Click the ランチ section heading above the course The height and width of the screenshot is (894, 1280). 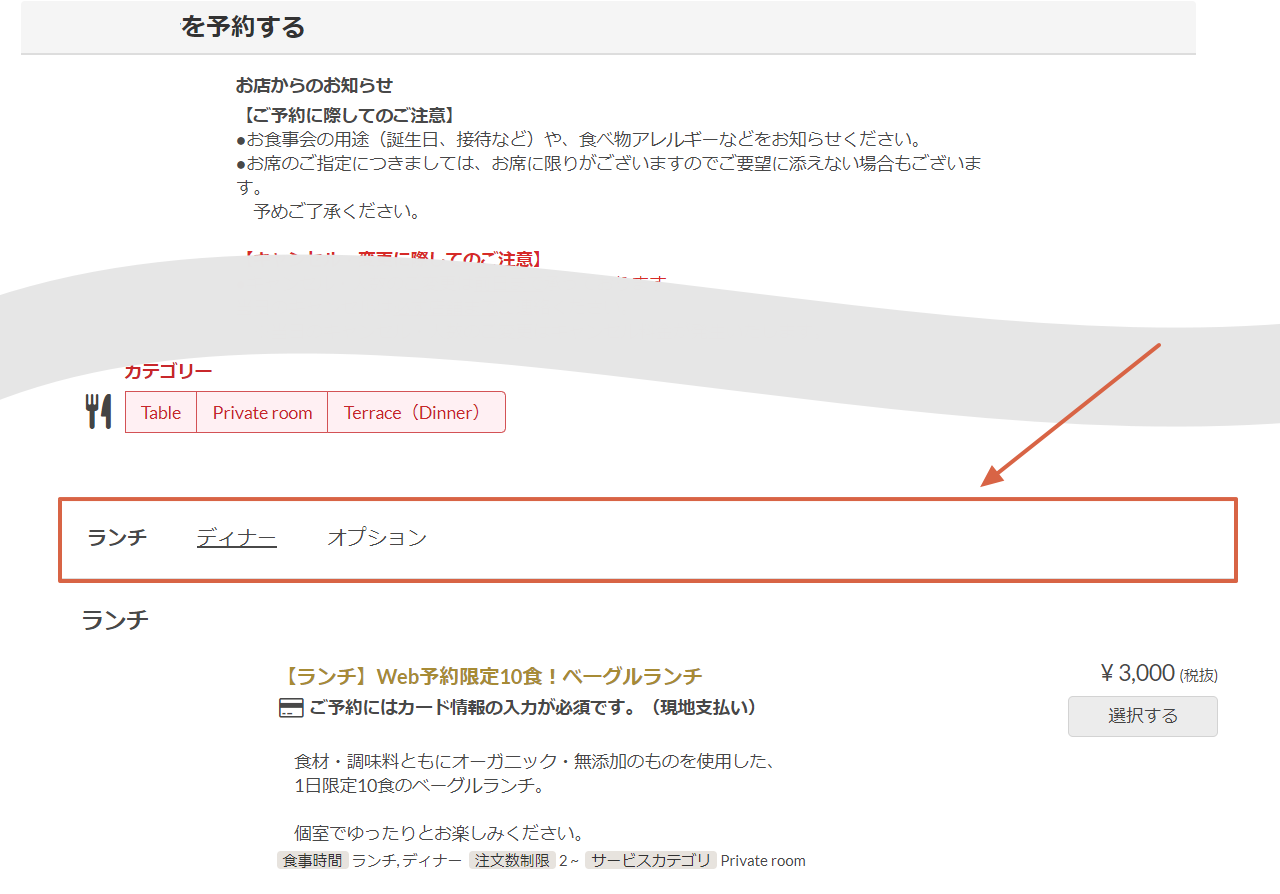tap(115, 620)
